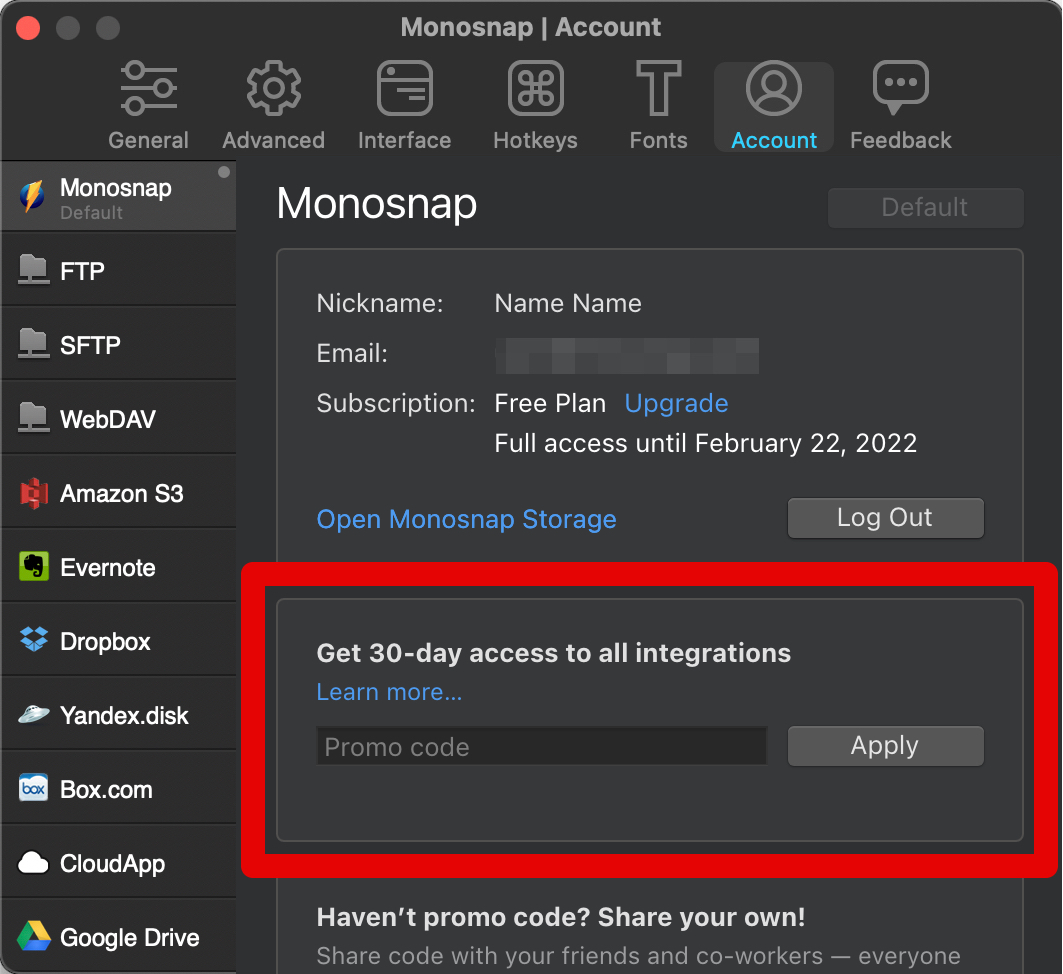Click the Amazon S3 red cube icon
The height and width of the screenshot is (974, 1063).
(x=33, y=493)
